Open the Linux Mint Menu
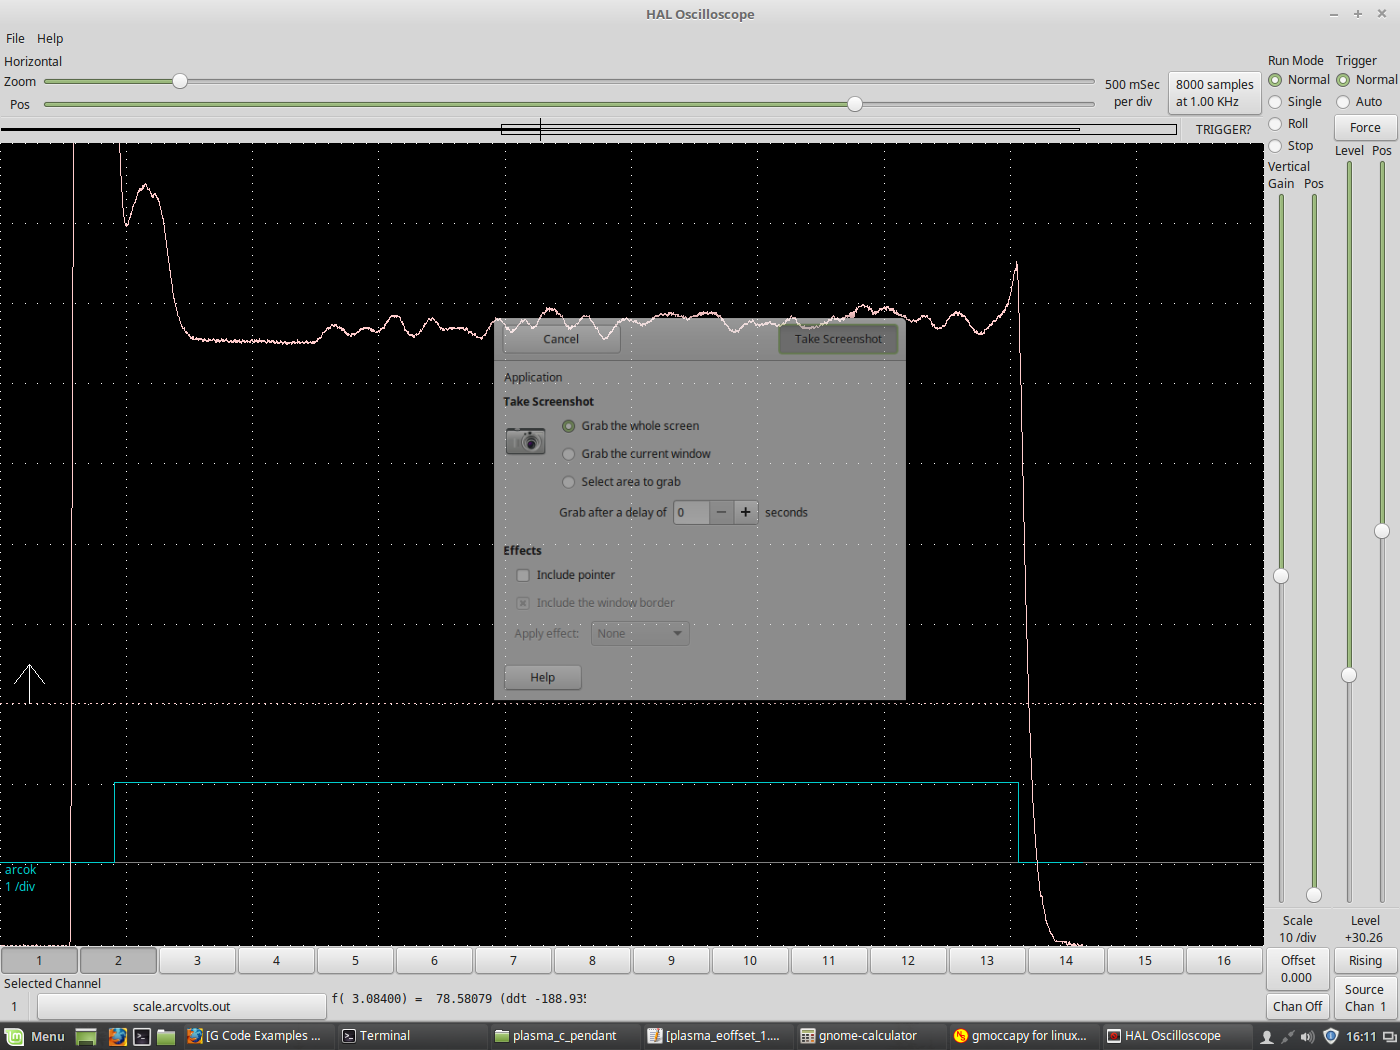This screenshot has height=1050, width=1400. pyautogui.click(x=35, y=1036)
